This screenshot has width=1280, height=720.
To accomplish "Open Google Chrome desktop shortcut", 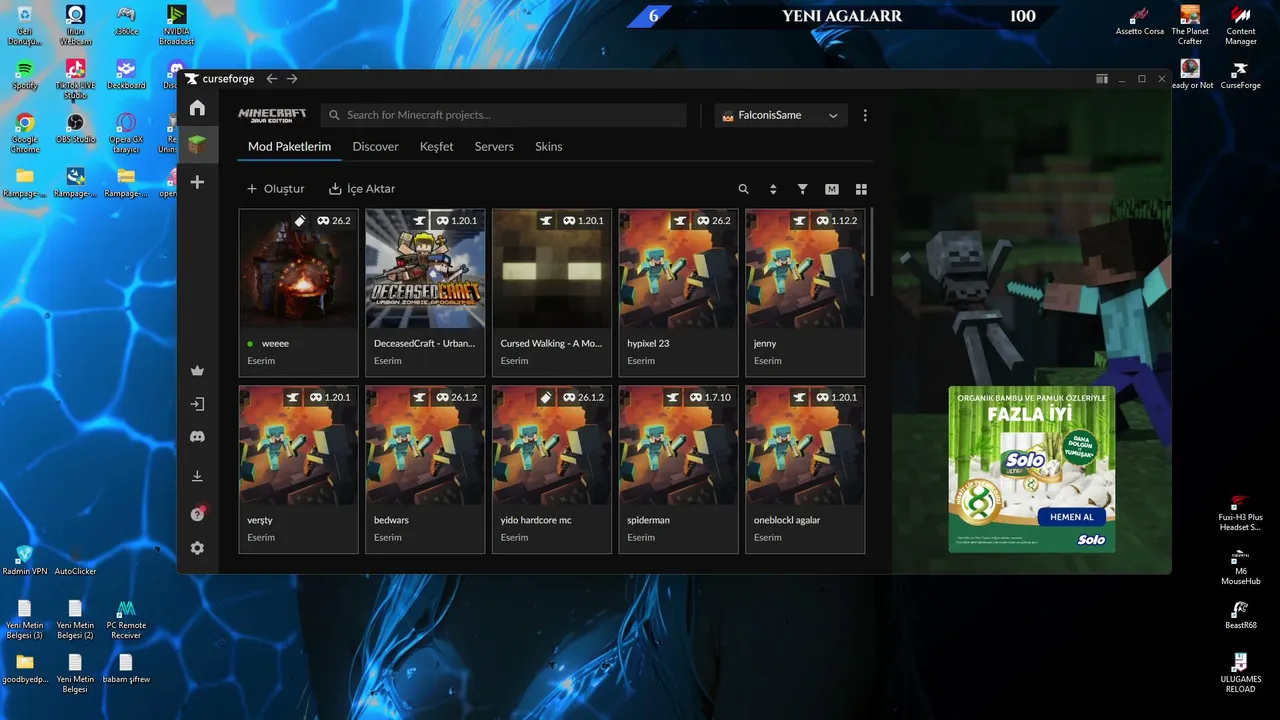I will coord(25,133).
